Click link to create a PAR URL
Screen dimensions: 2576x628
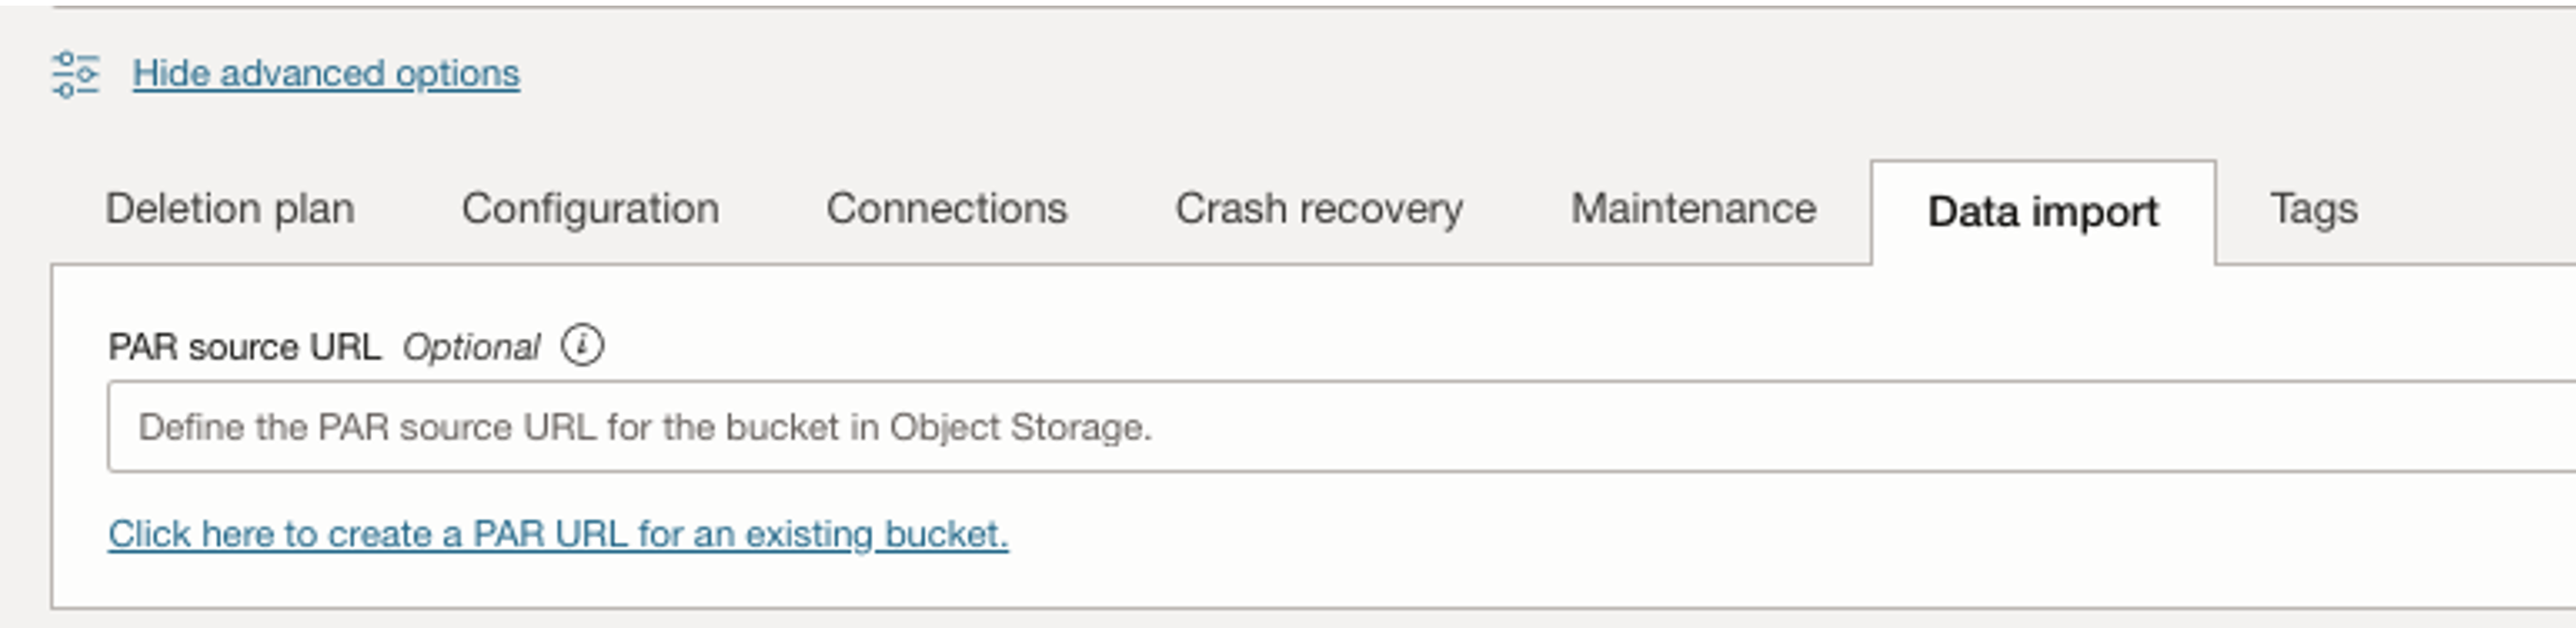click(558, 534)
